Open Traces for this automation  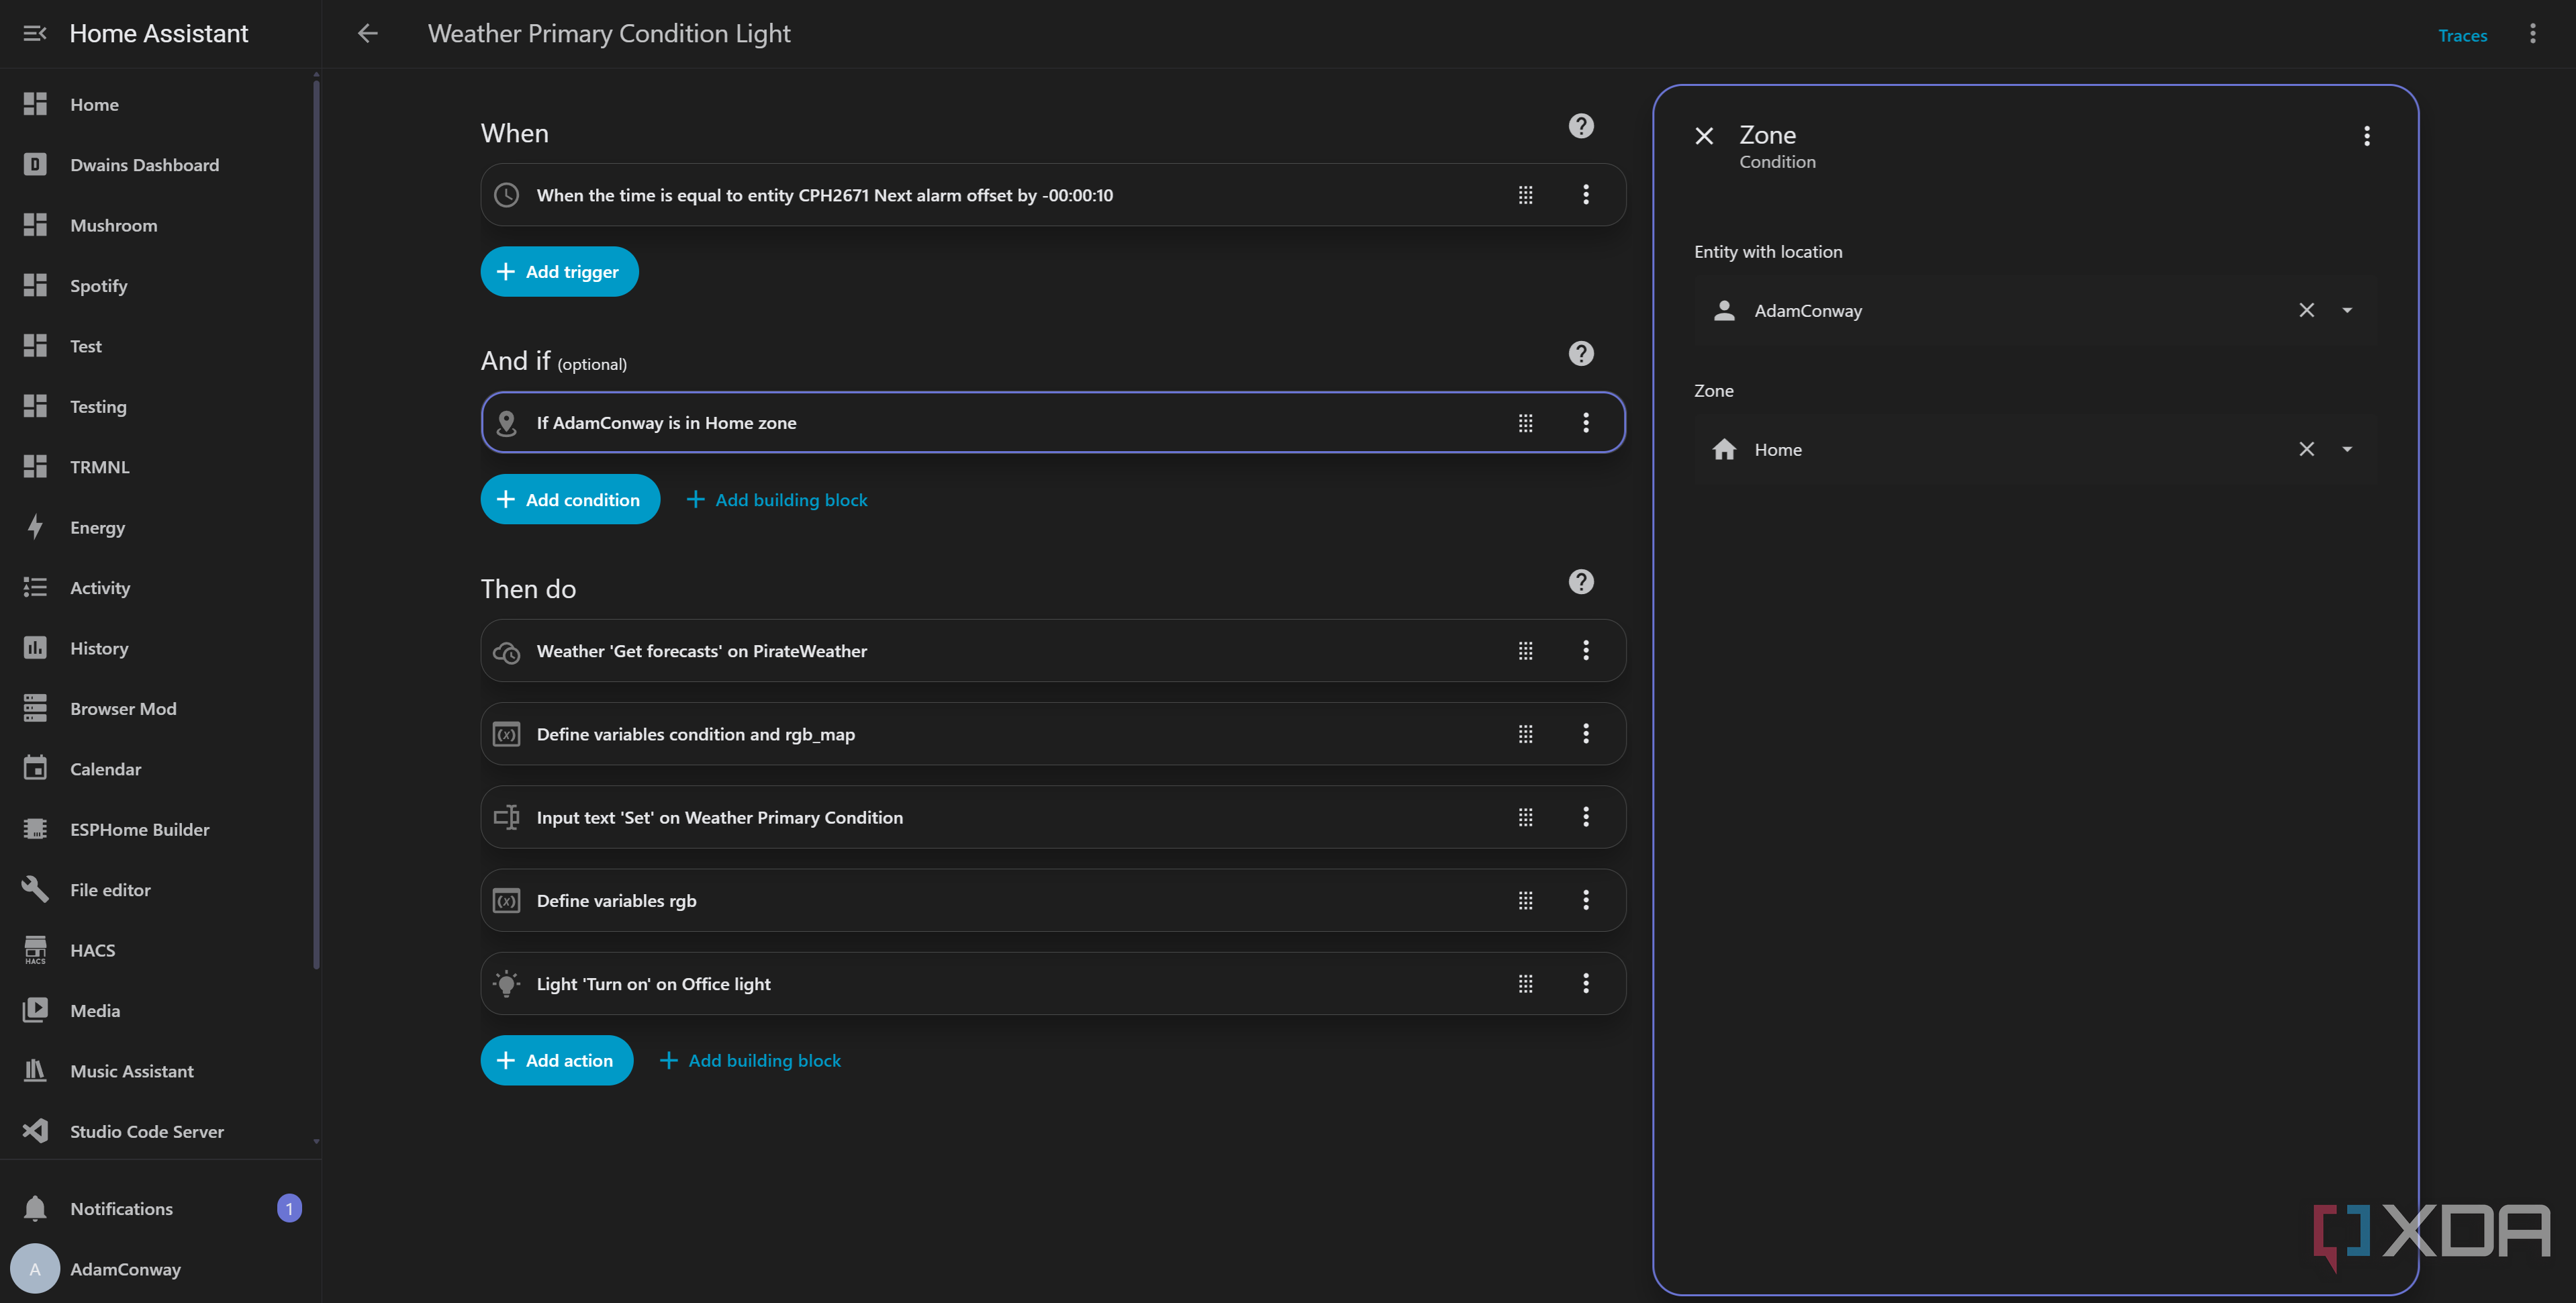tap(2462, 35)
